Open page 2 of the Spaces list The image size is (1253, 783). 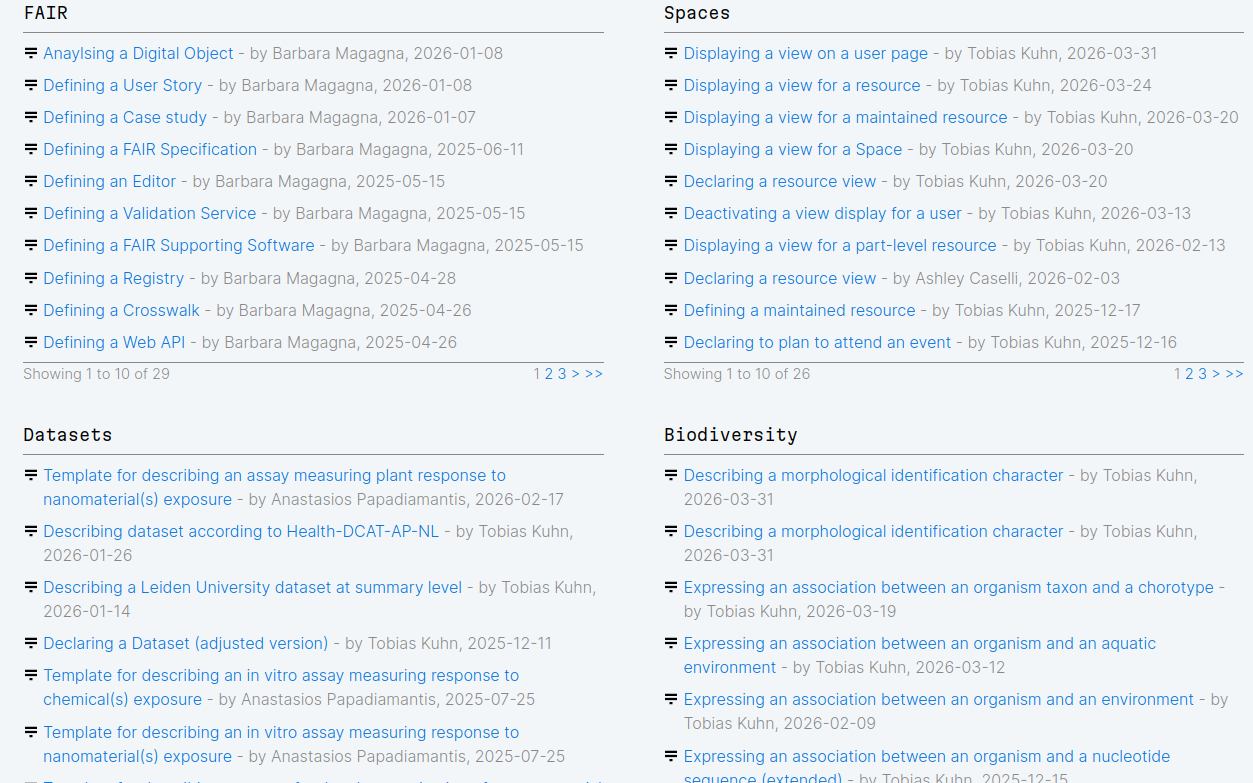[x=1190, y=374]
